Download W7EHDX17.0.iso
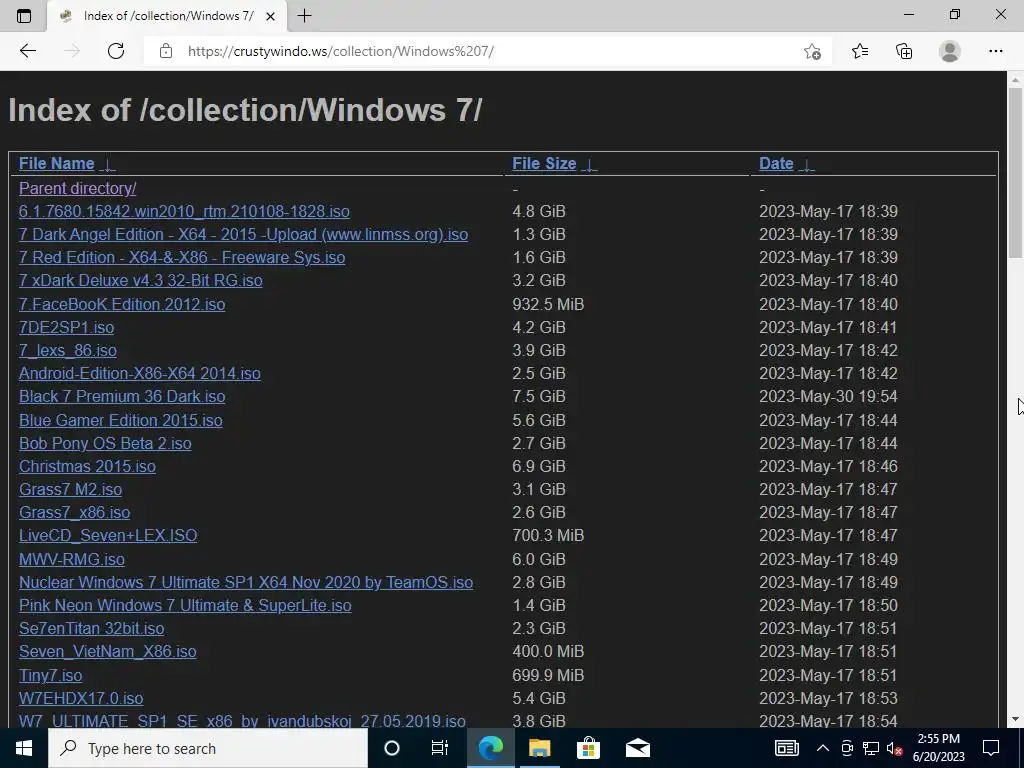This screenshot has height=768, width=1024. pyautogui.click(x=81, y=698)
